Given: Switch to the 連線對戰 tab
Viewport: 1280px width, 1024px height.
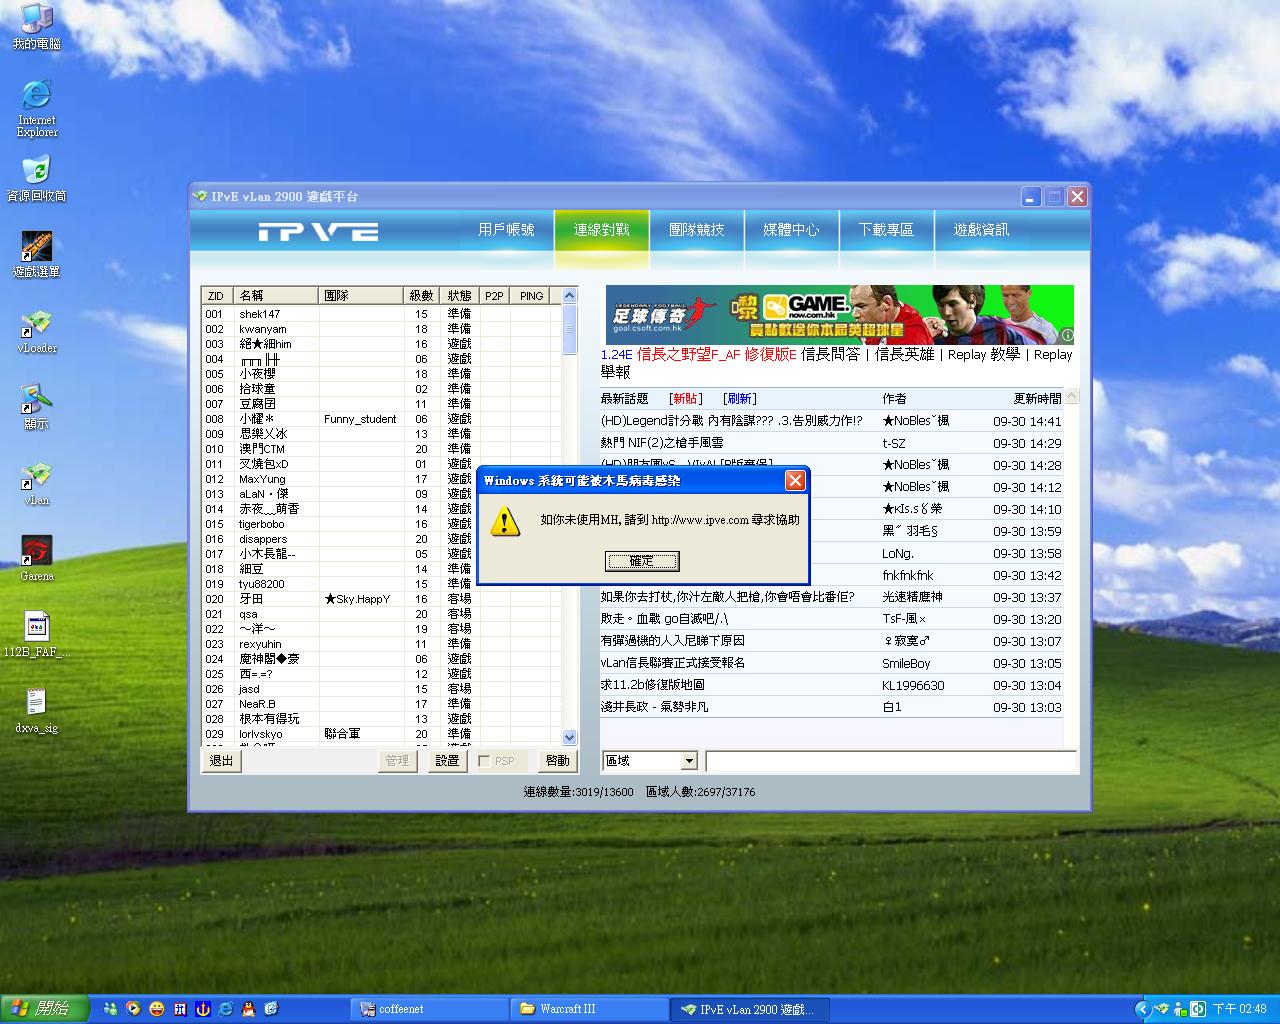Looking at the screenshot, I should pos(602,230).
